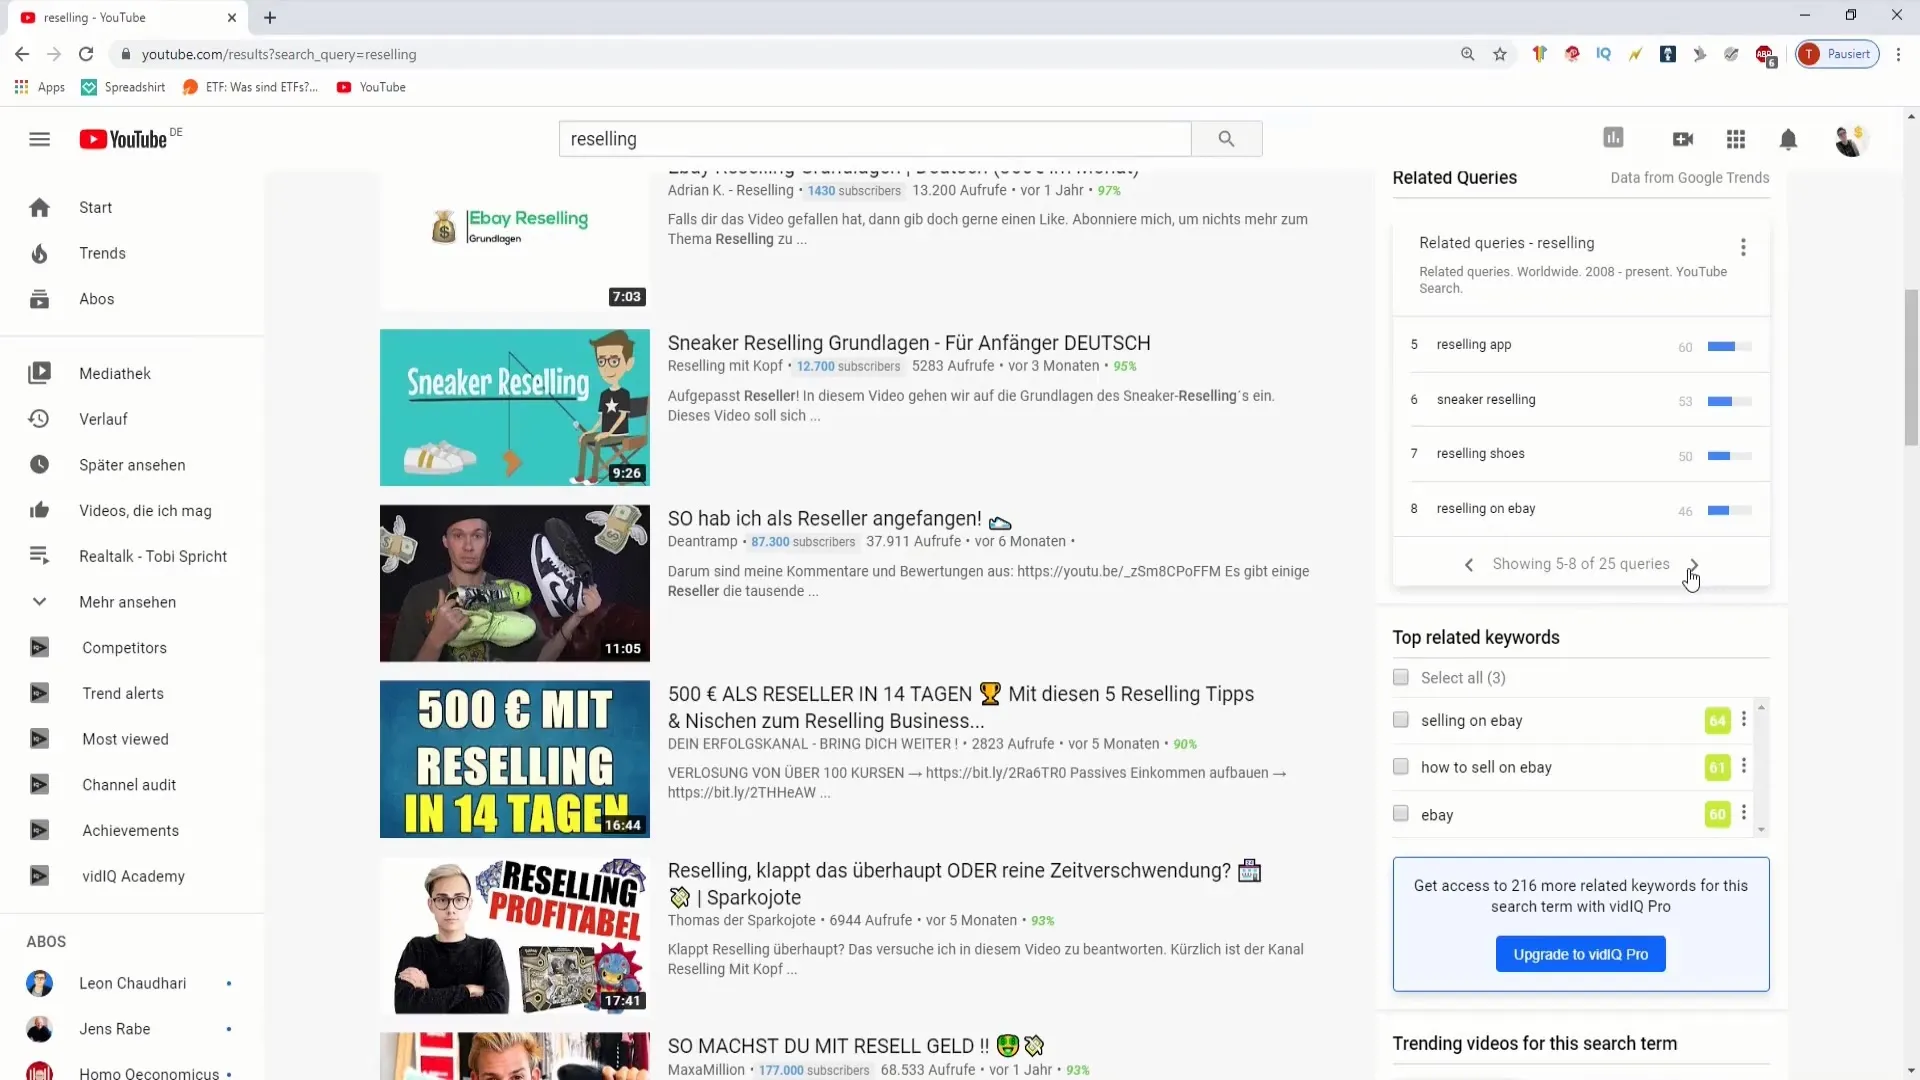Click the create video camera icon
Image resolution: width=1920 pixels, height=1080 pixels.
tap(1683, 139)
